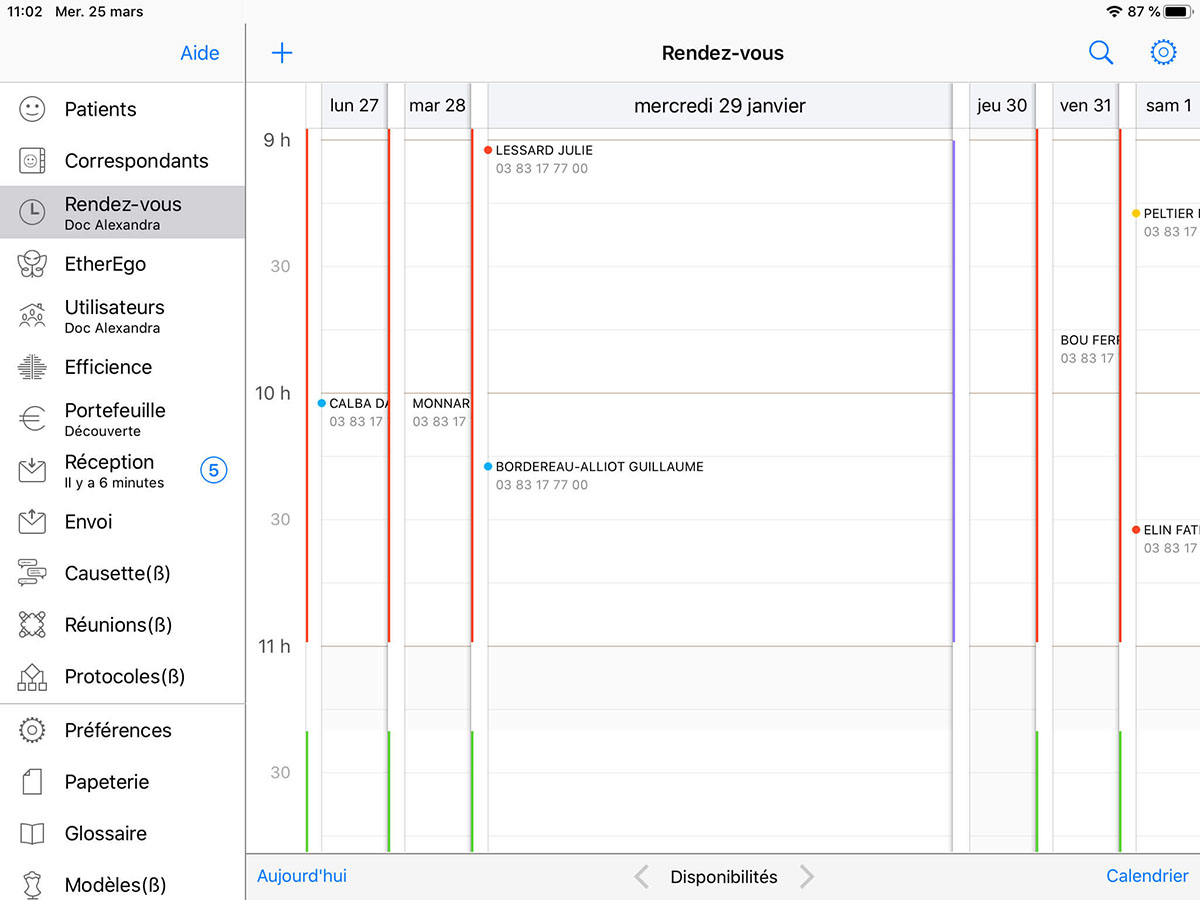
Task: Open settings gear in top right
Action: point(1163,53)
